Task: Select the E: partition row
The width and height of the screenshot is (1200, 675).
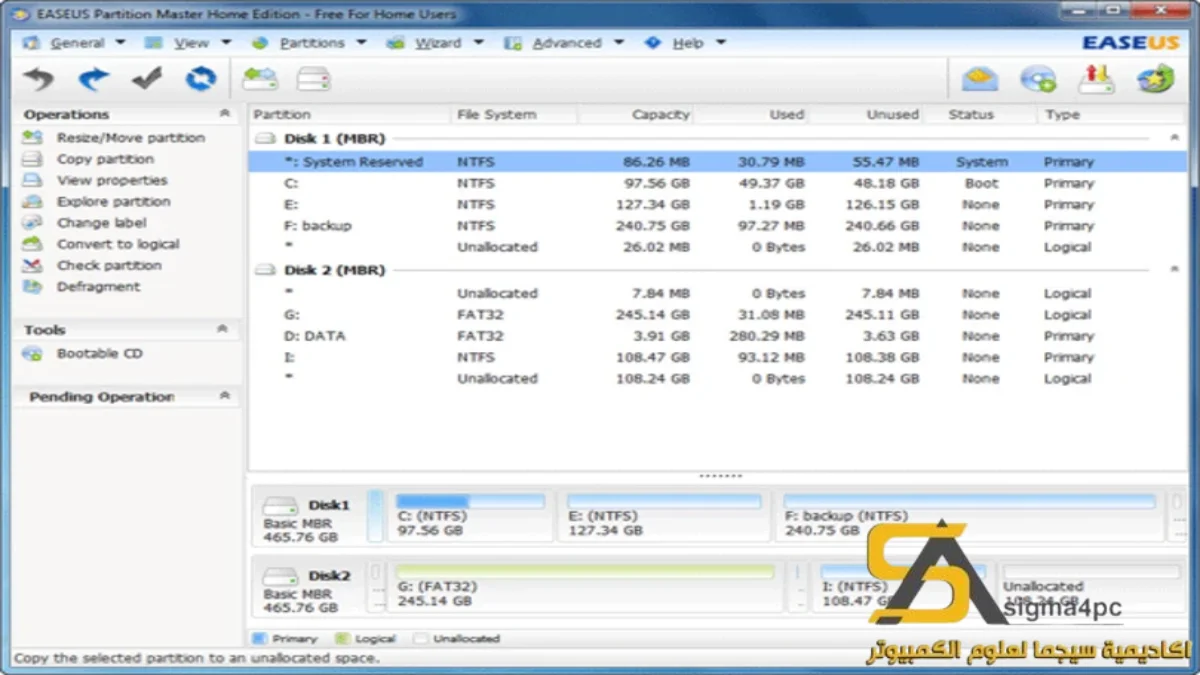Action: pos(717,204)
